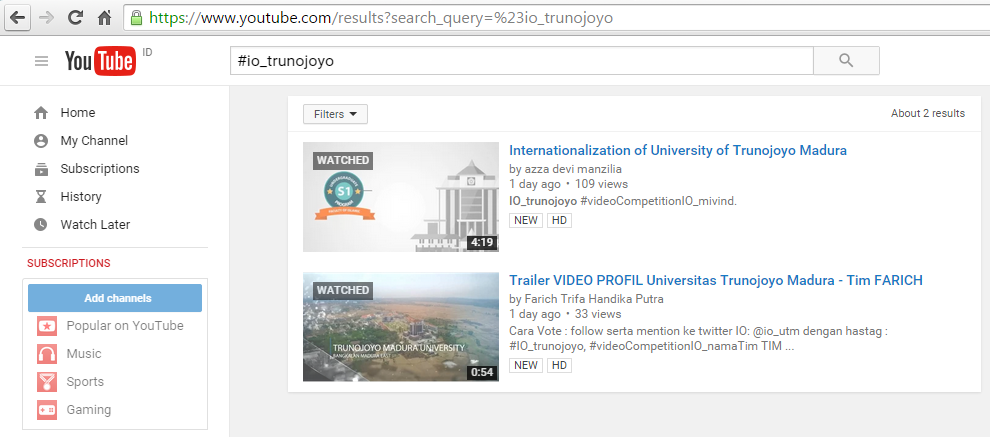Click NEW badge under the Internationalization video

526,220
